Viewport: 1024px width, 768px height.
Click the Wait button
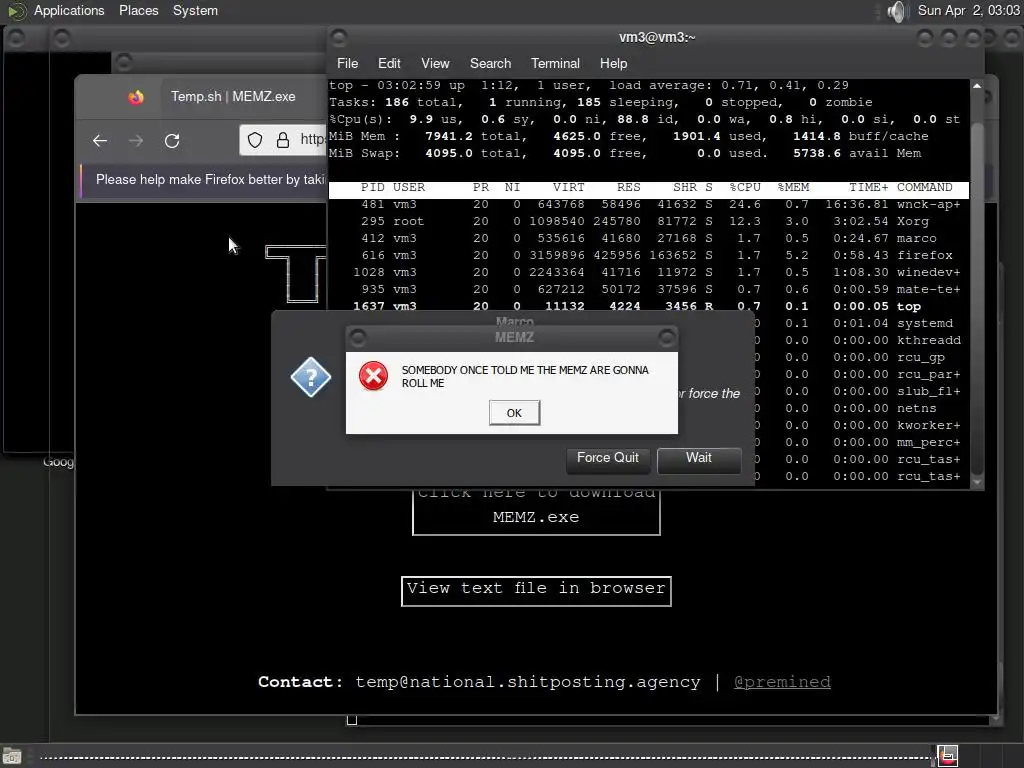(699, 458)
